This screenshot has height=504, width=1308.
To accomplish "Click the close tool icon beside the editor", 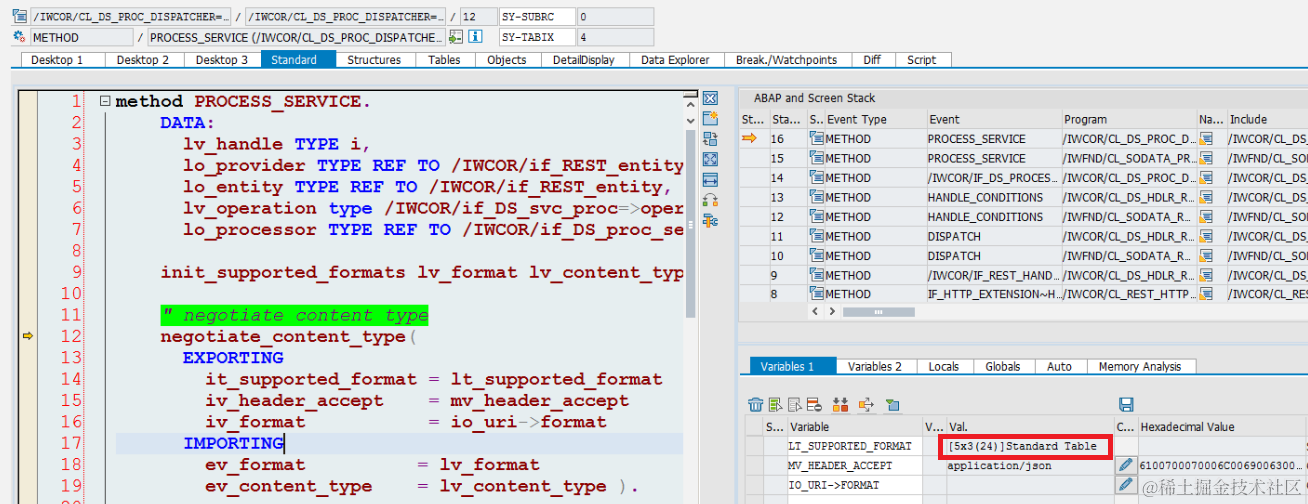I will click(711, 98).
